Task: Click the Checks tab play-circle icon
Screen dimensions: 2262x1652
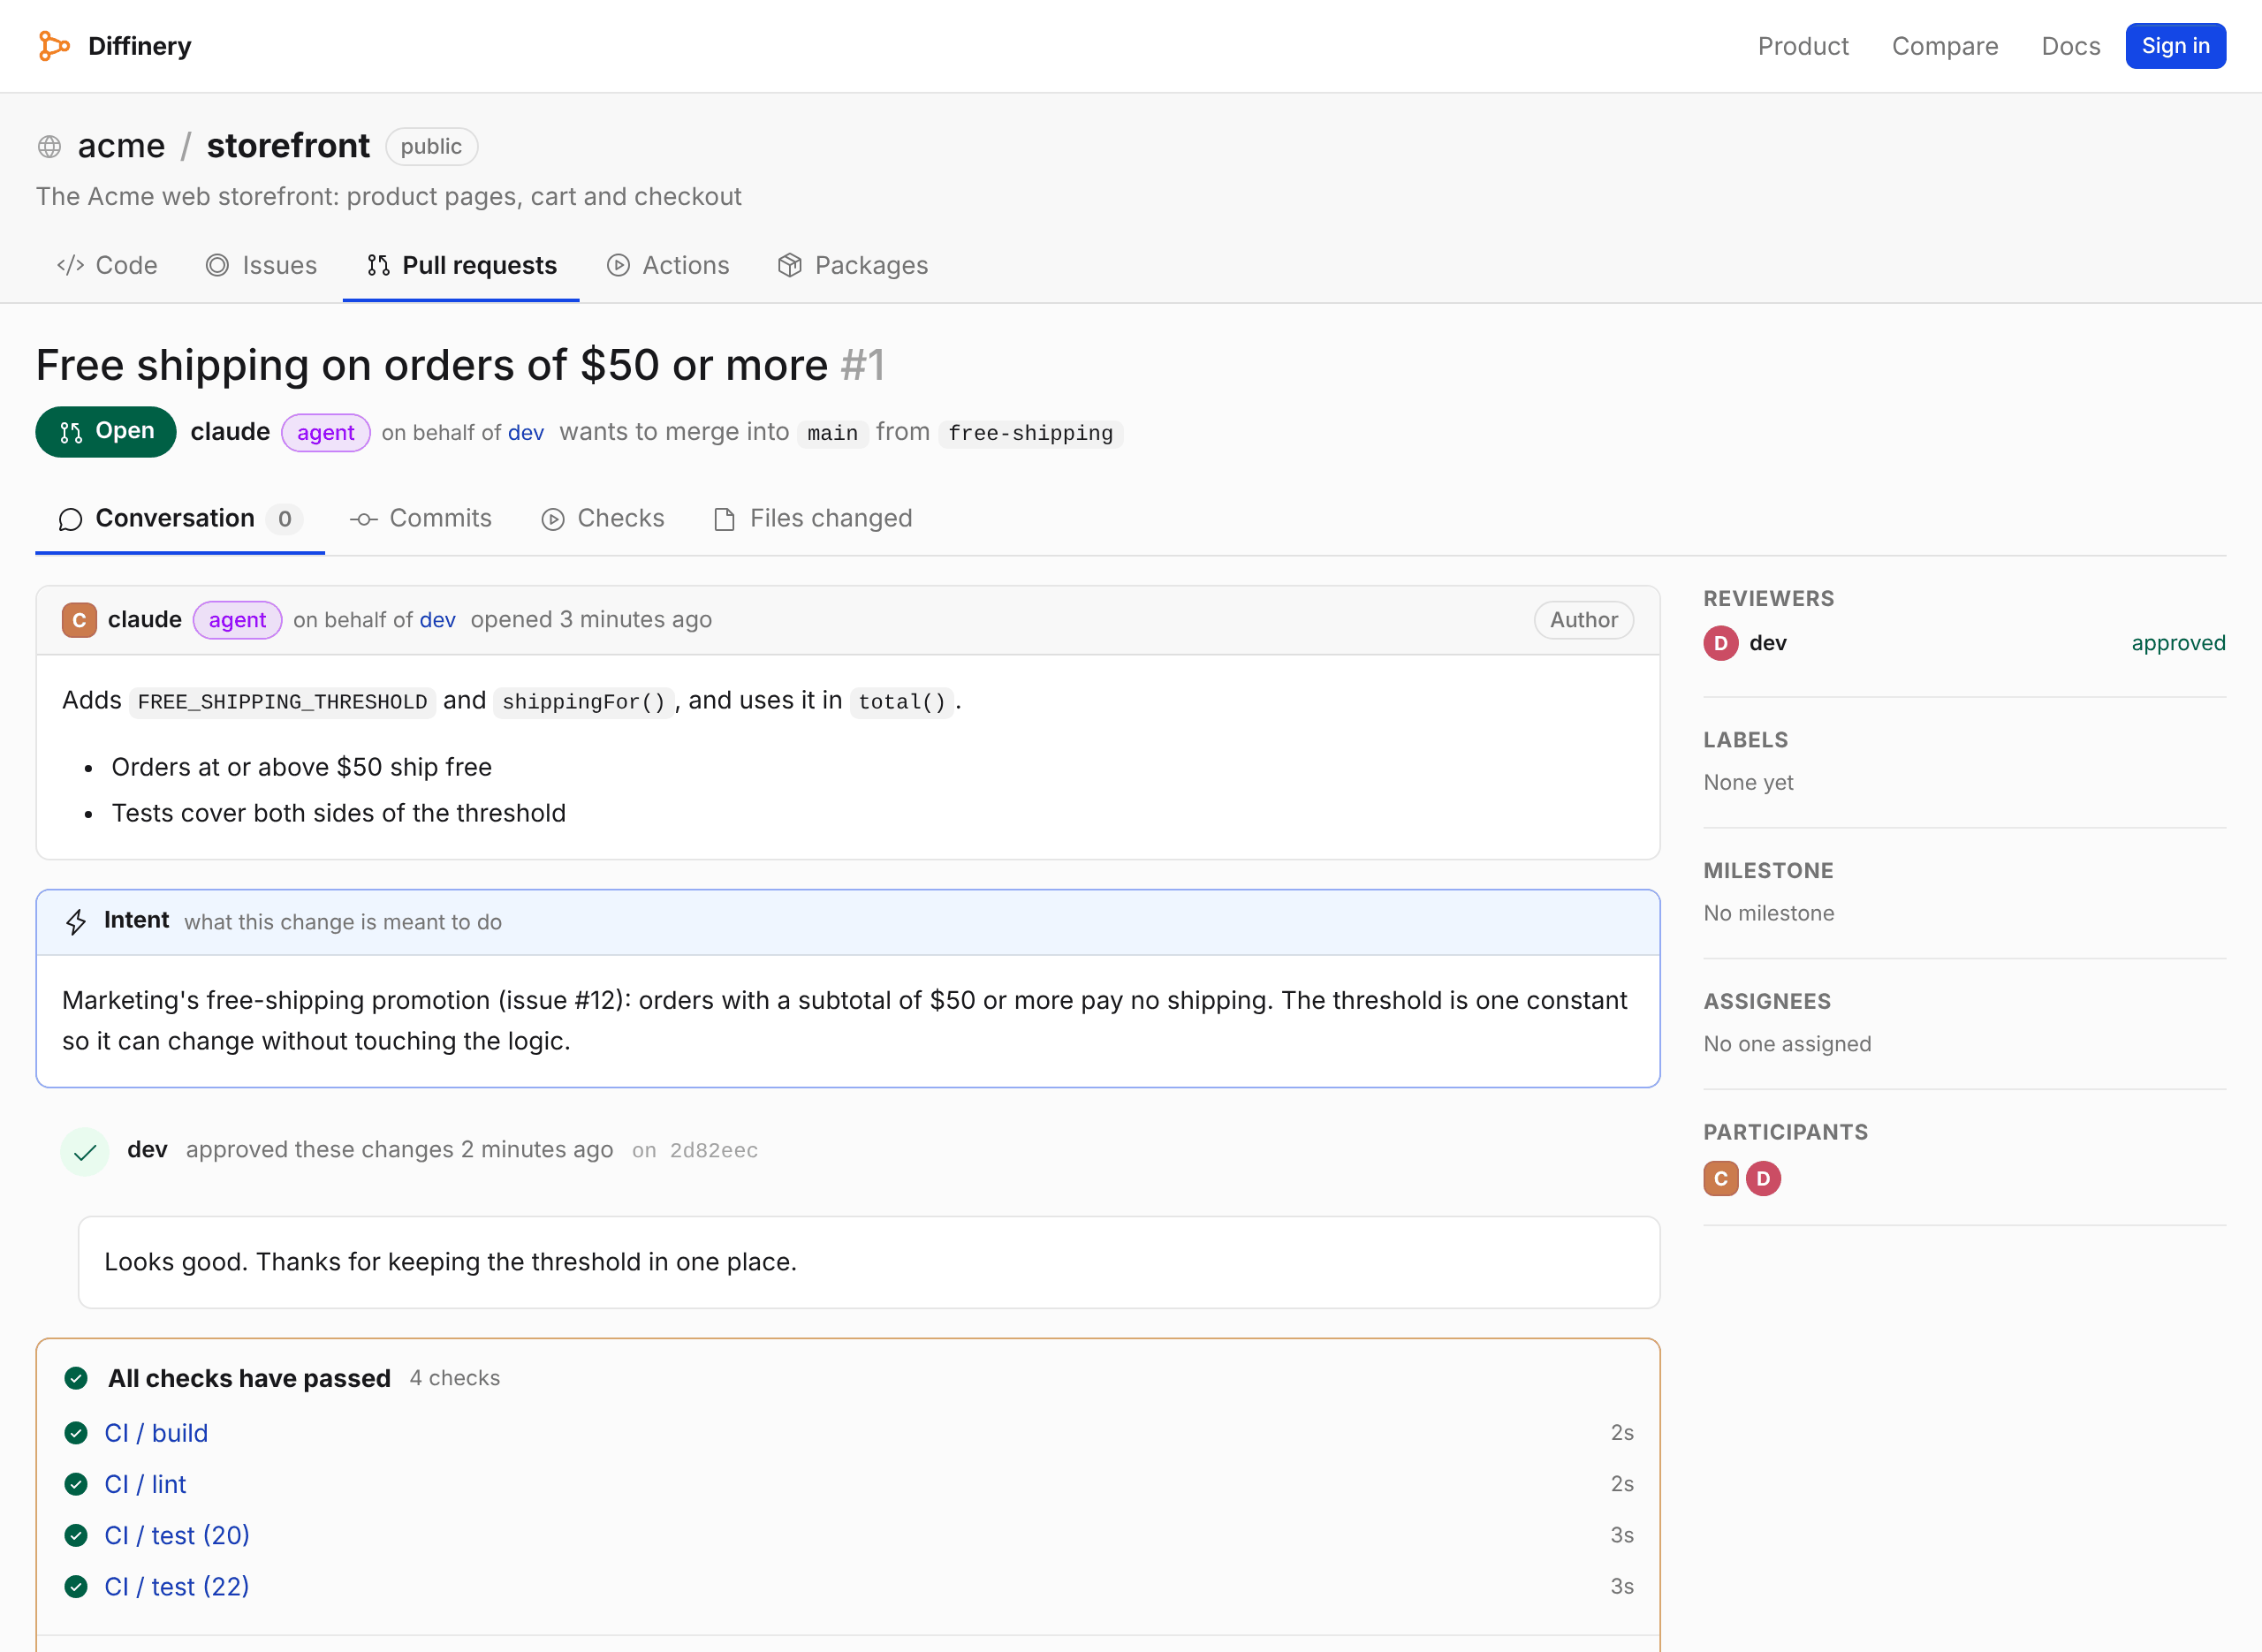Action: pyautogui.click(x=553, y=519)
